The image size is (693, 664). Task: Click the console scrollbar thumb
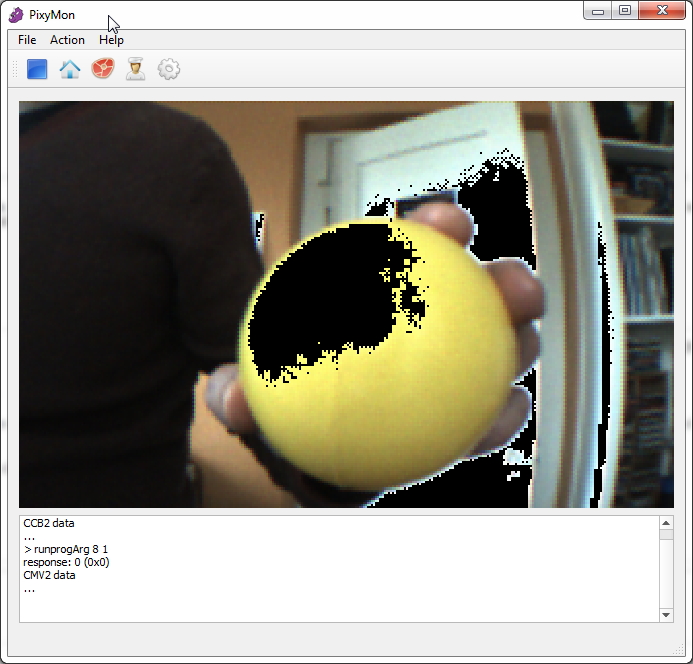pos(666,534)
